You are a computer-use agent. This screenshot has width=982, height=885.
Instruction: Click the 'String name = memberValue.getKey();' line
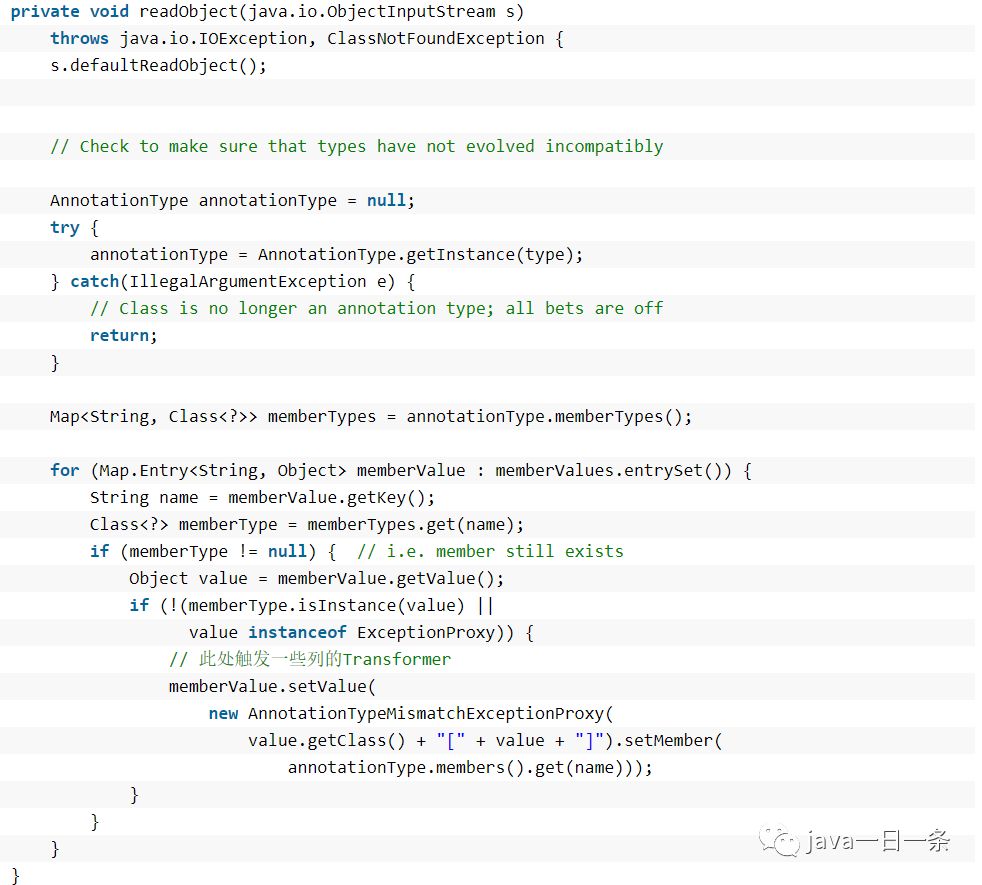262,497
